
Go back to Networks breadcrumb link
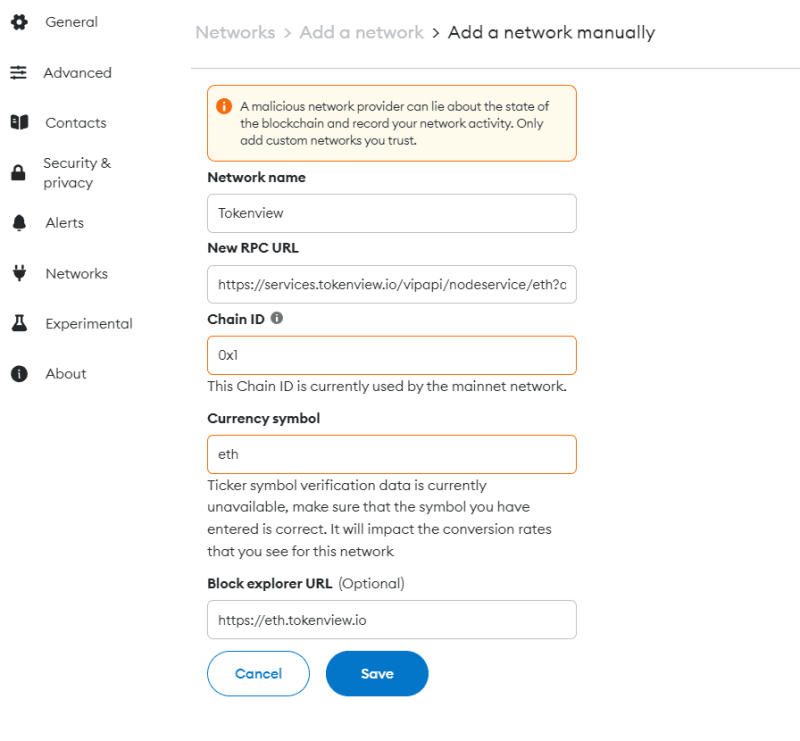235,32
